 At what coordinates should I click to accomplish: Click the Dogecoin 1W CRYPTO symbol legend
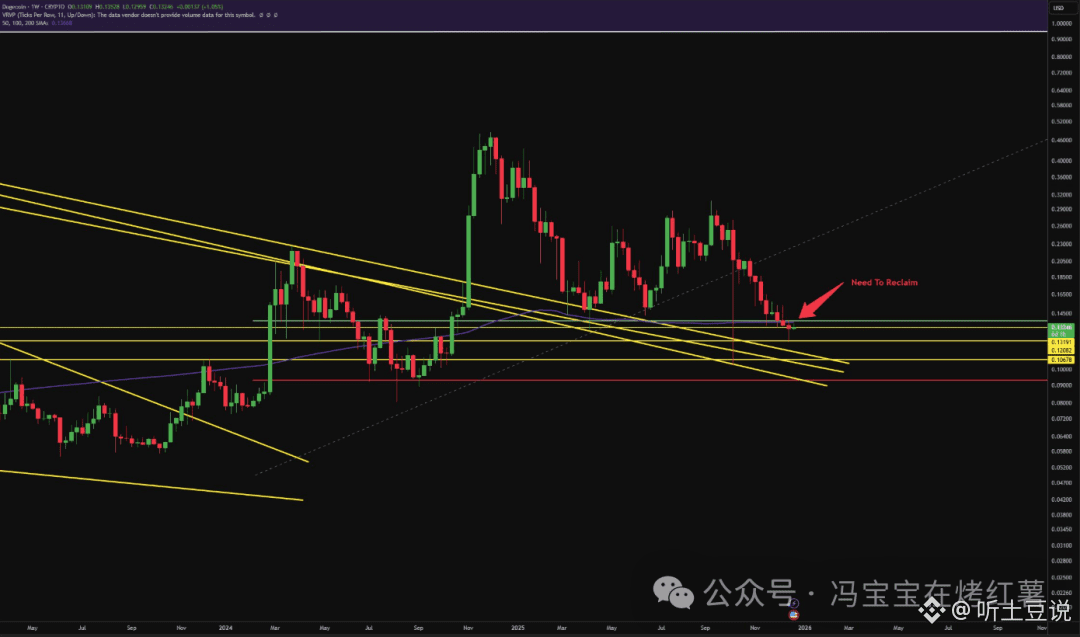pos(33,6)
